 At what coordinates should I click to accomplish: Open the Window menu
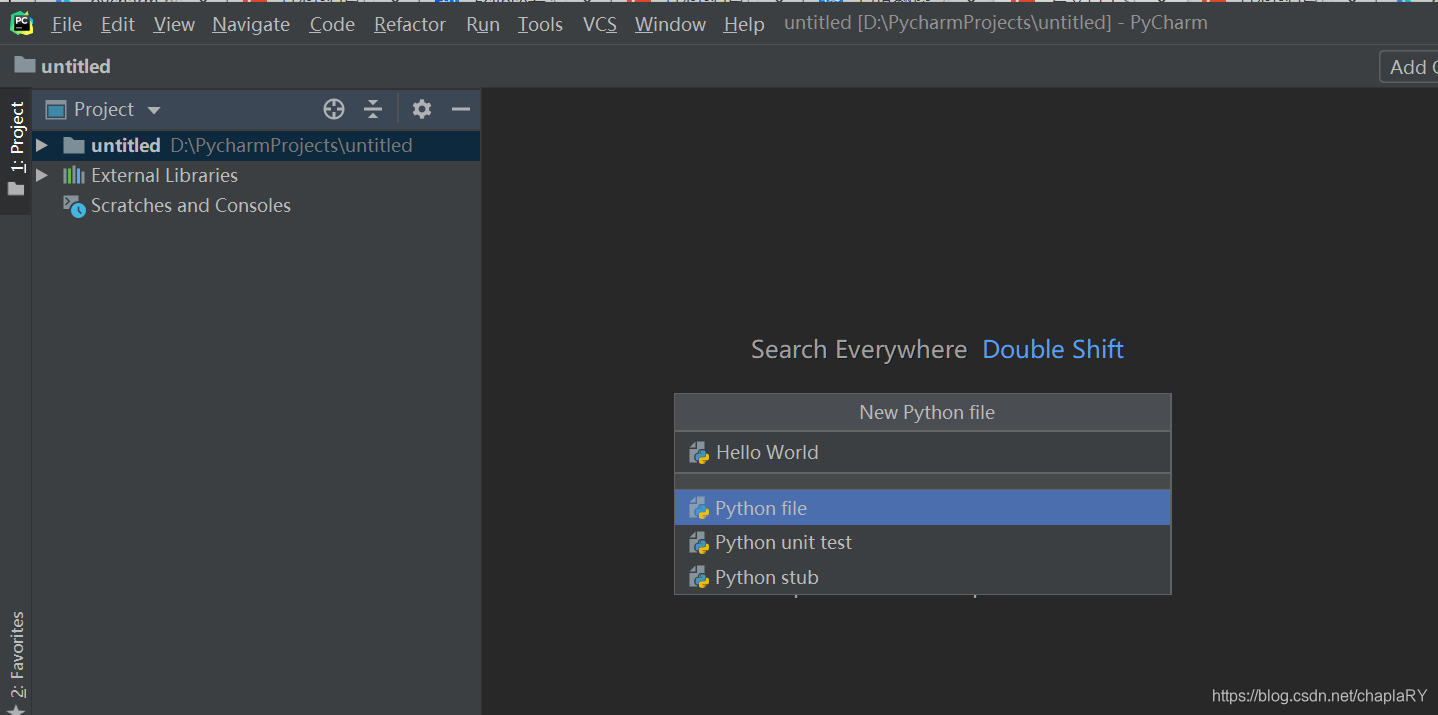pyautogui.click(x=670, y=24)
